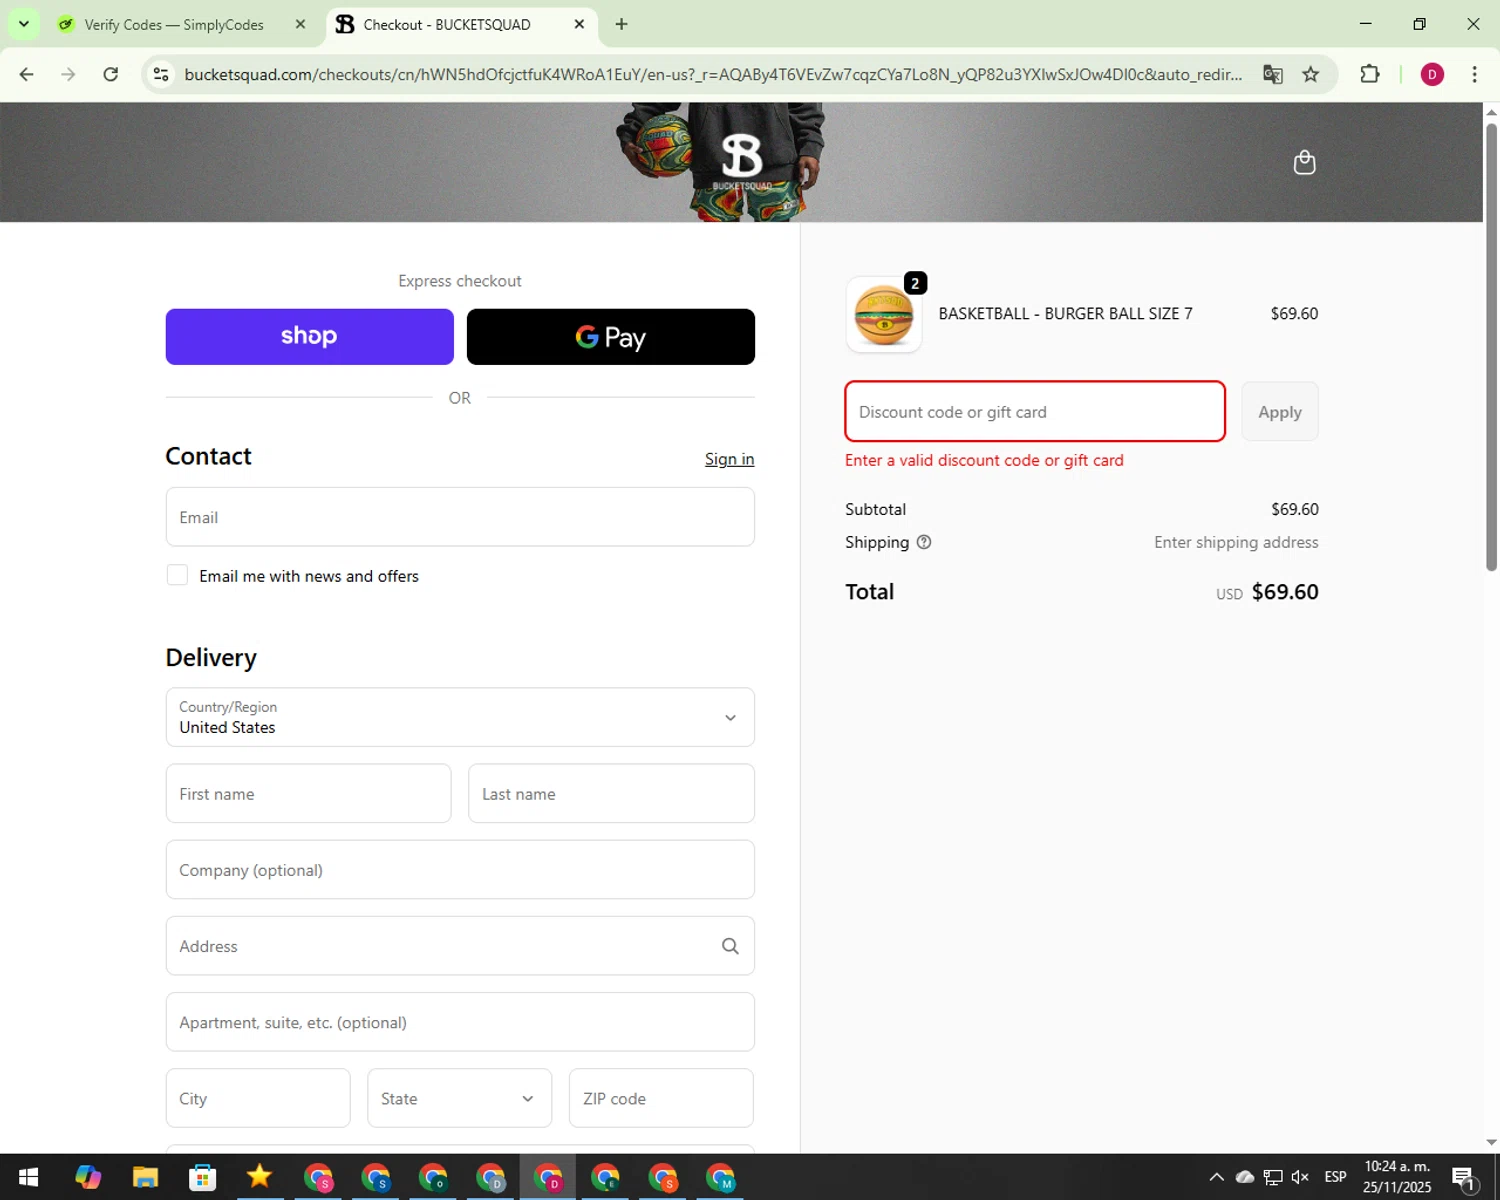Screen dimensions: 1500x1200
Task: Bookmark this page with star icon
Action: [x=1310, y=74]
